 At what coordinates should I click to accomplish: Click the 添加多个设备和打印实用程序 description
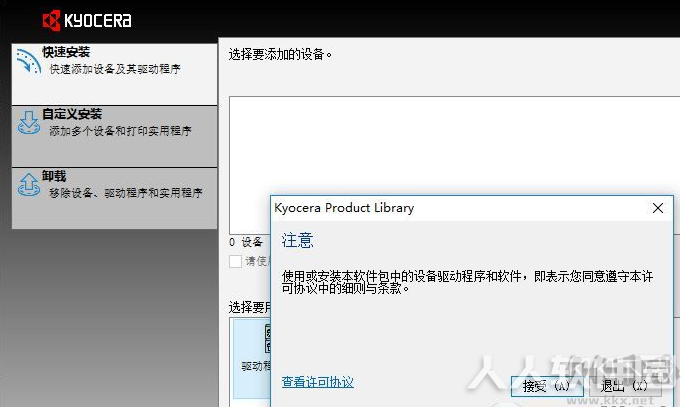pos(120,131)
